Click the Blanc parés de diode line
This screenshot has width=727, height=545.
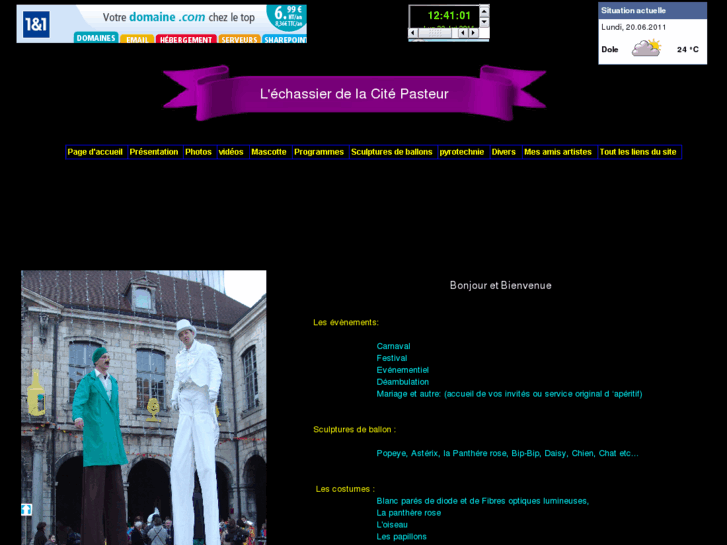click(x=483, y=501)
